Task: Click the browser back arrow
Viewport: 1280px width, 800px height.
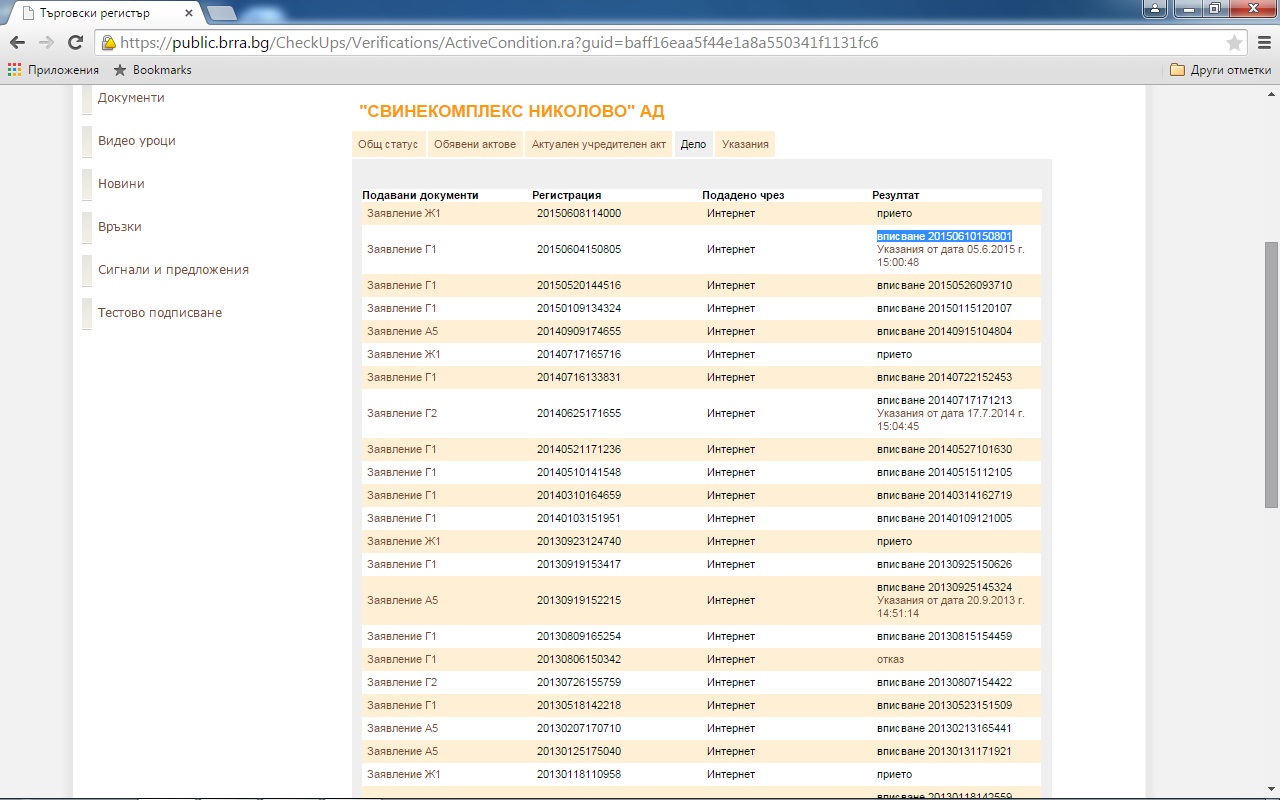Action: point(17,43)
